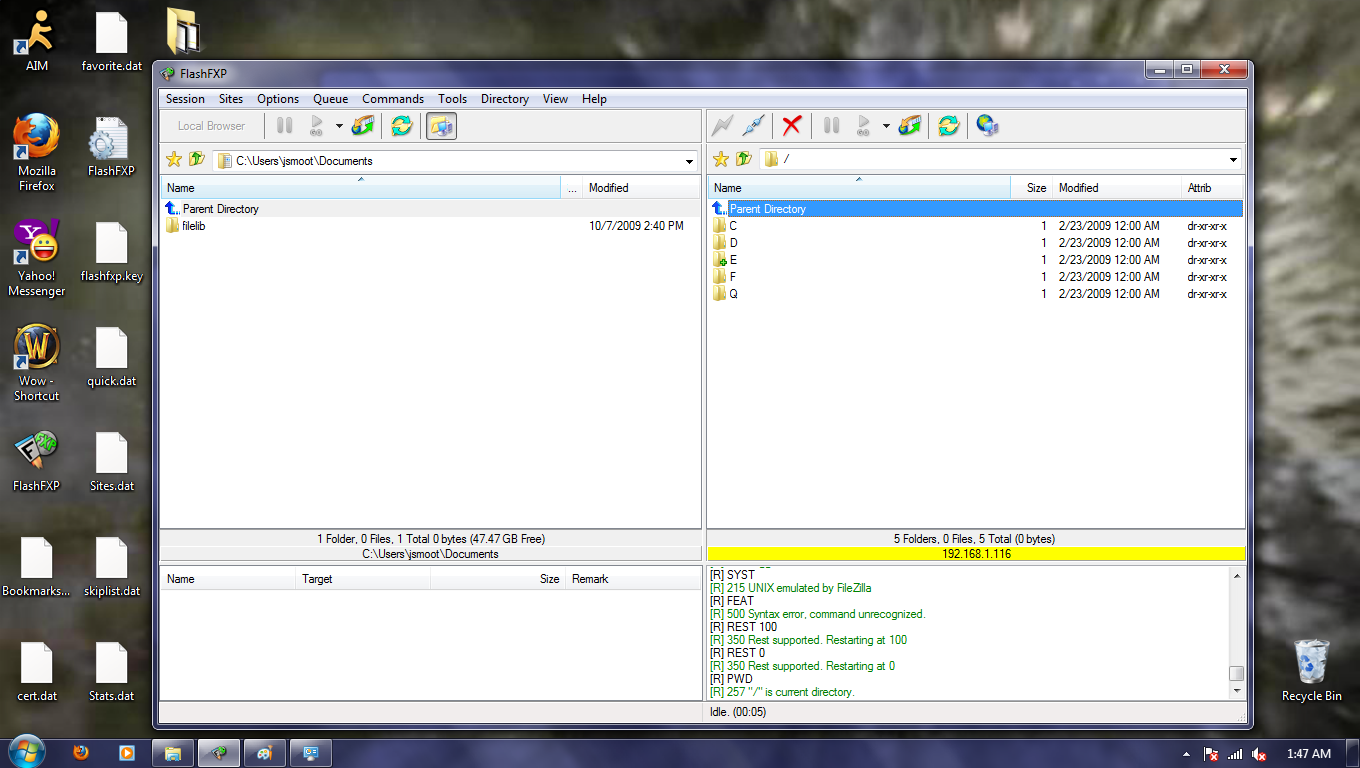The image size is (1360, 768).
Task: Sort remote pane by Attrib column
Action: coord(1211,188)
